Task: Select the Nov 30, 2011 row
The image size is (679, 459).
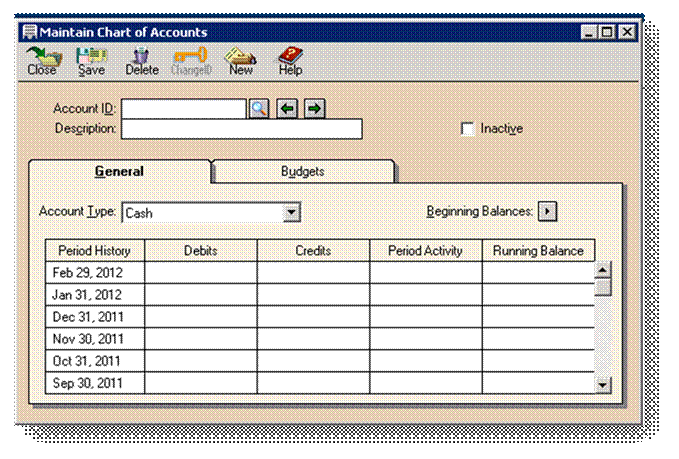Action: click(x=320, y=339)
